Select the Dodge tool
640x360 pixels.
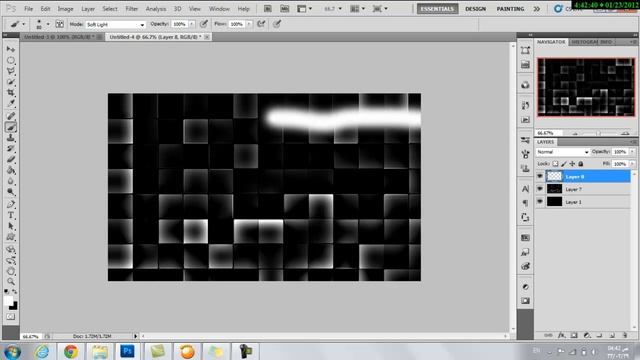tap(11, 192)
